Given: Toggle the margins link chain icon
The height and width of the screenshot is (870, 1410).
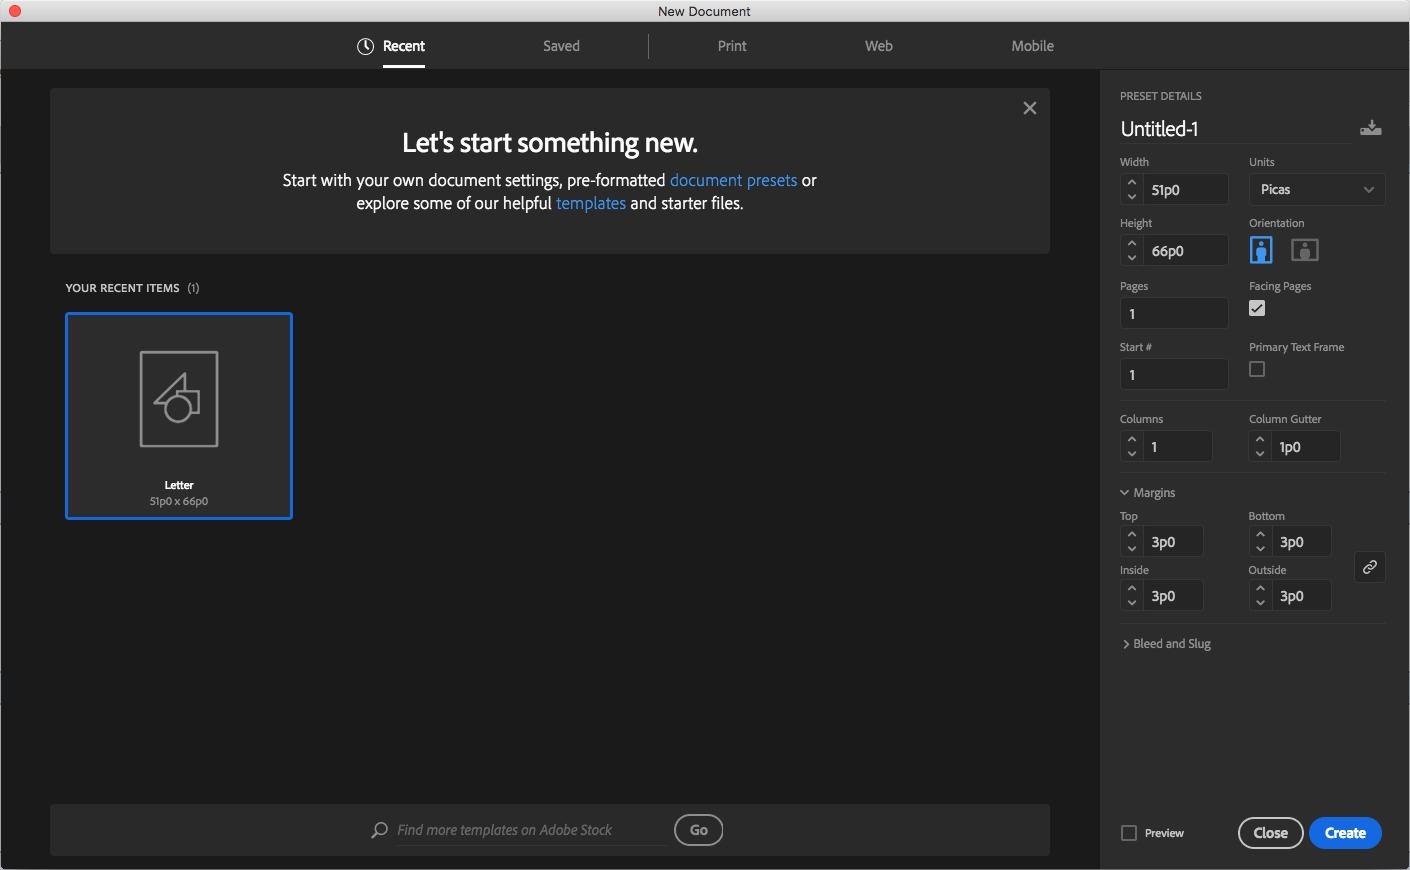Looking at the screenshot, I should click(x=1370, y=567).
